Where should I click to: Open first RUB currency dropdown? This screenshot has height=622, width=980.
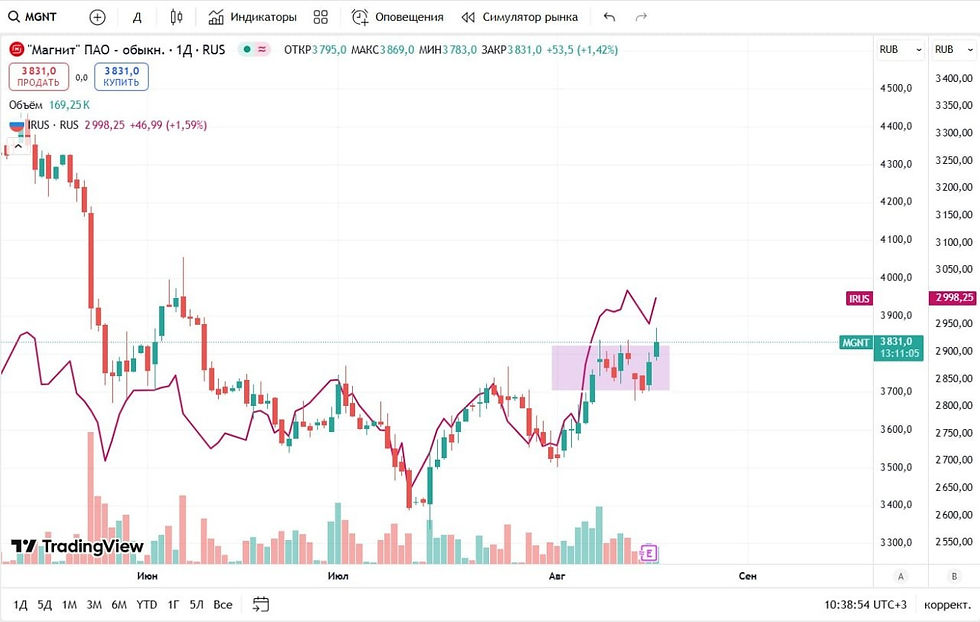(901, 49)
